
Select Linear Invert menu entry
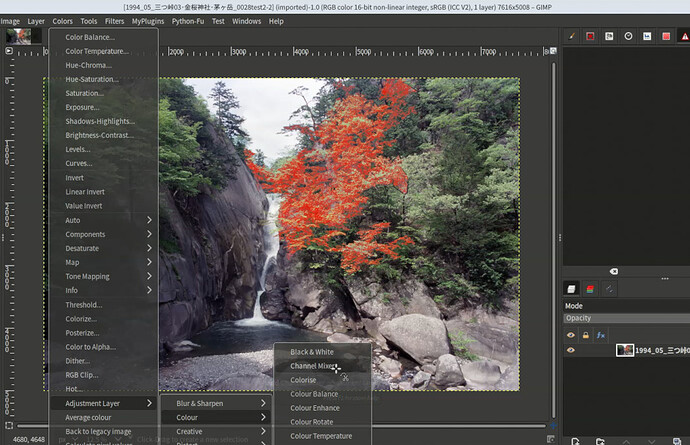104,192
